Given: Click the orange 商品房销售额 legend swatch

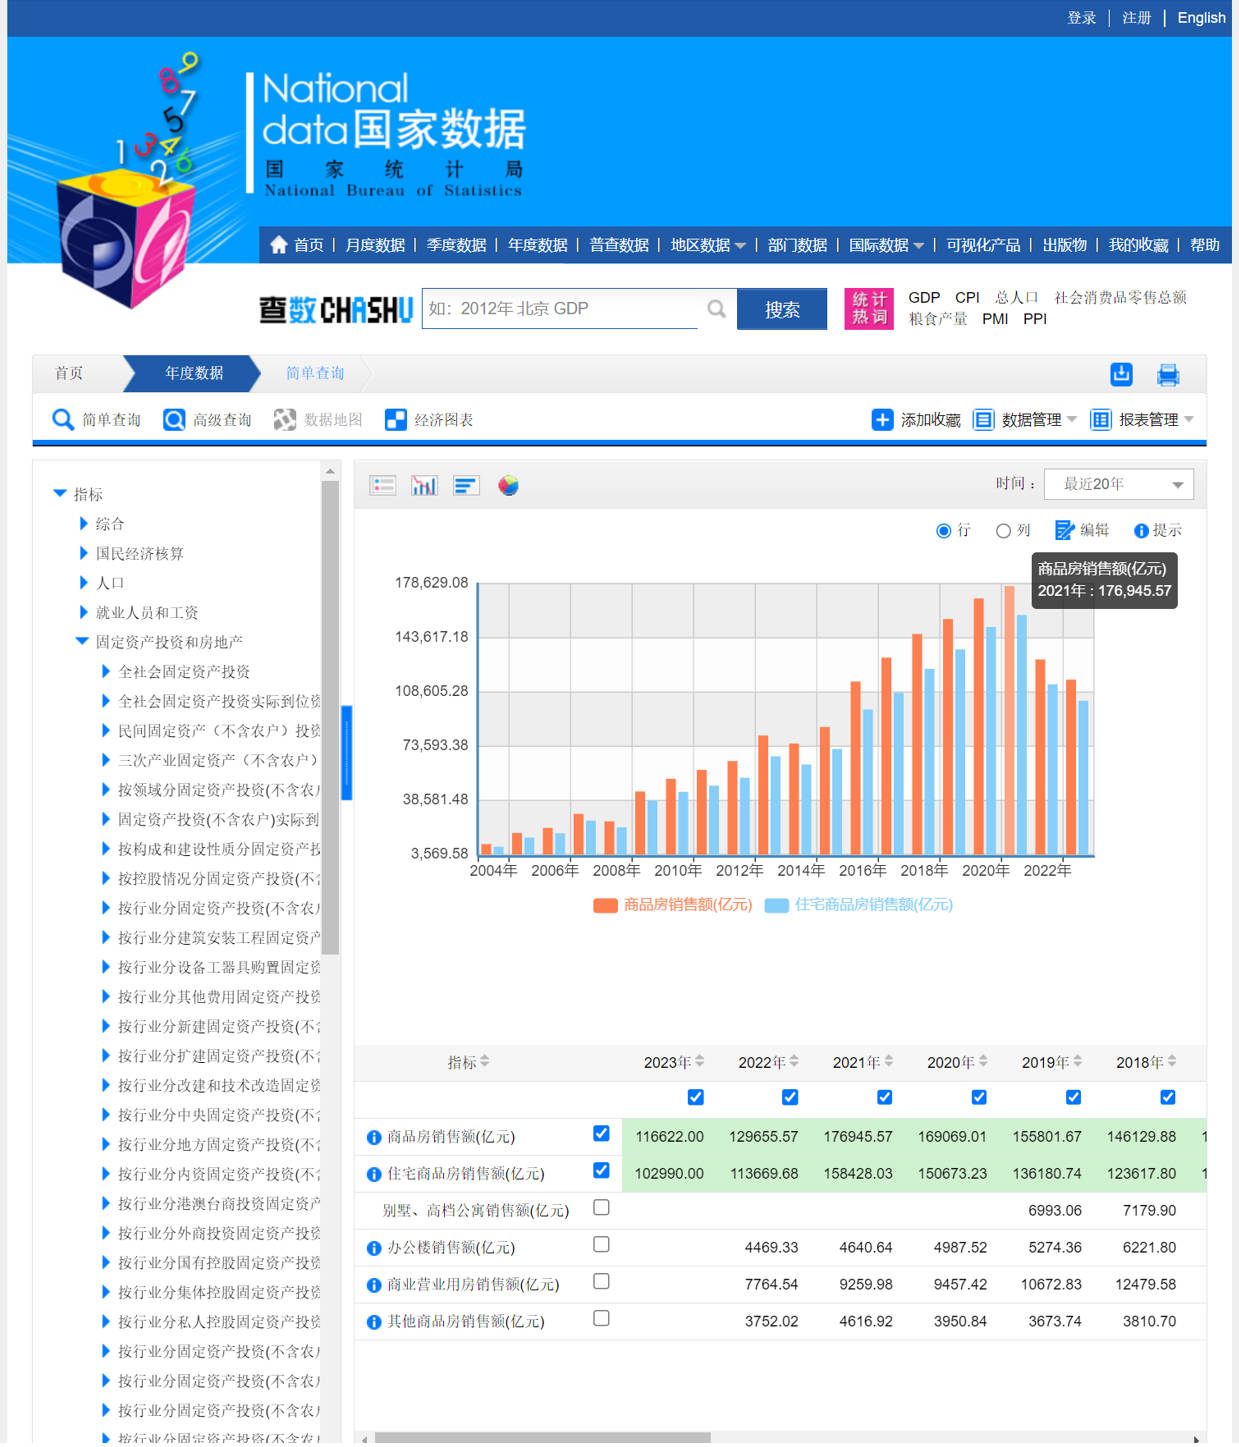Looking at the screenshot, I should pos(605,905).
